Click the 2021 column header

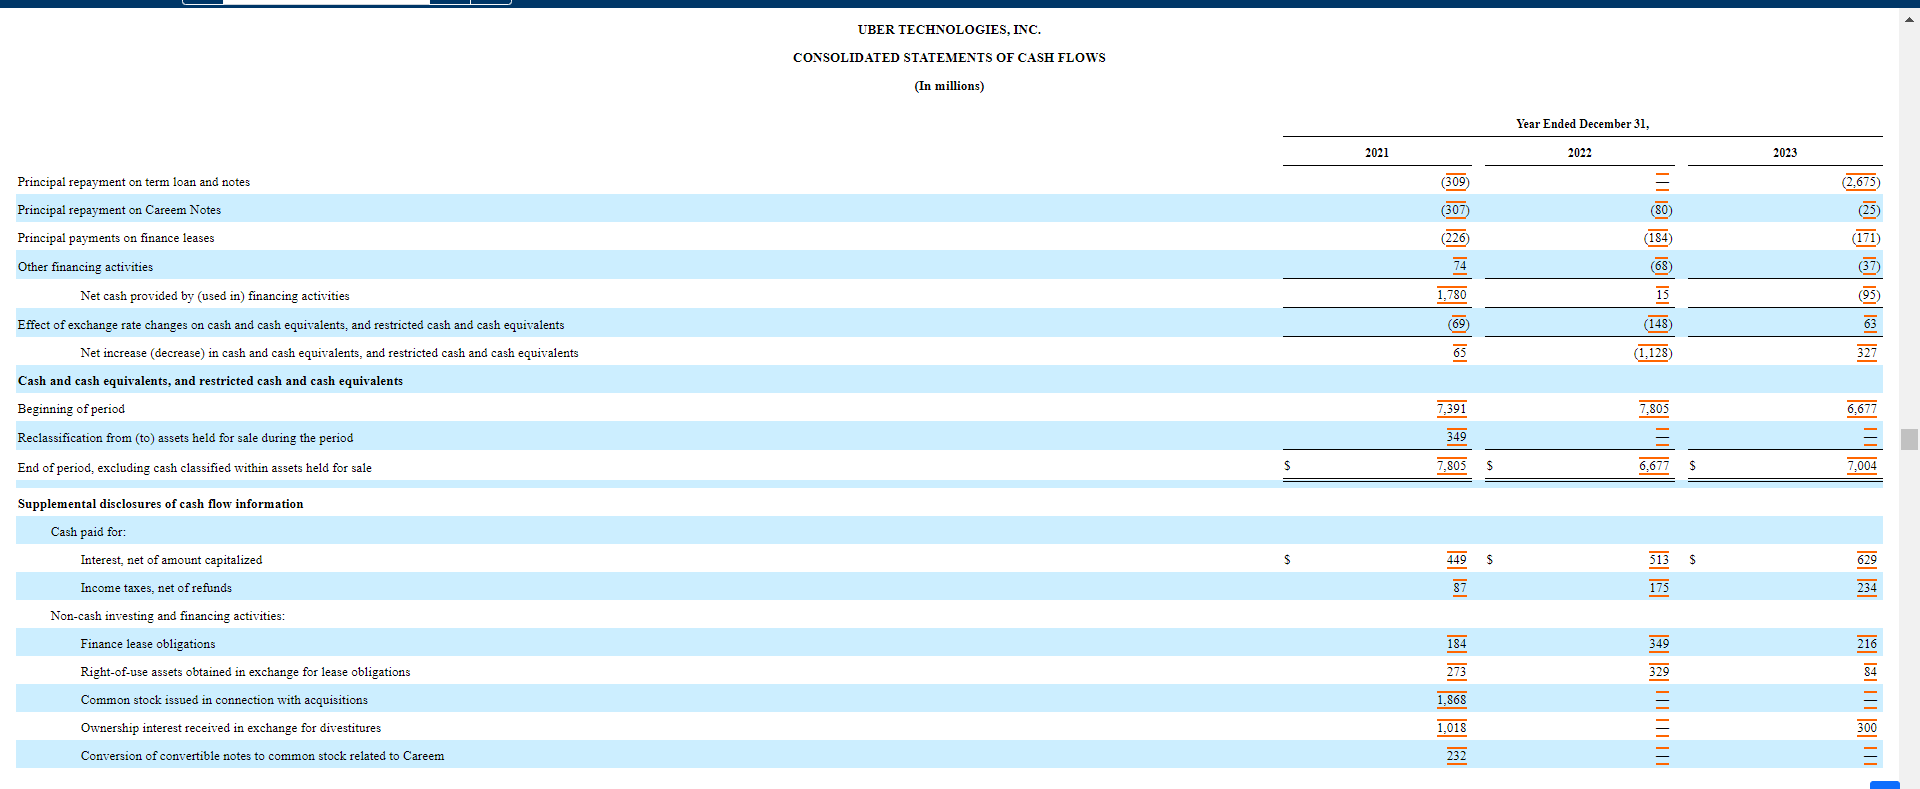tap(1377, 153)
